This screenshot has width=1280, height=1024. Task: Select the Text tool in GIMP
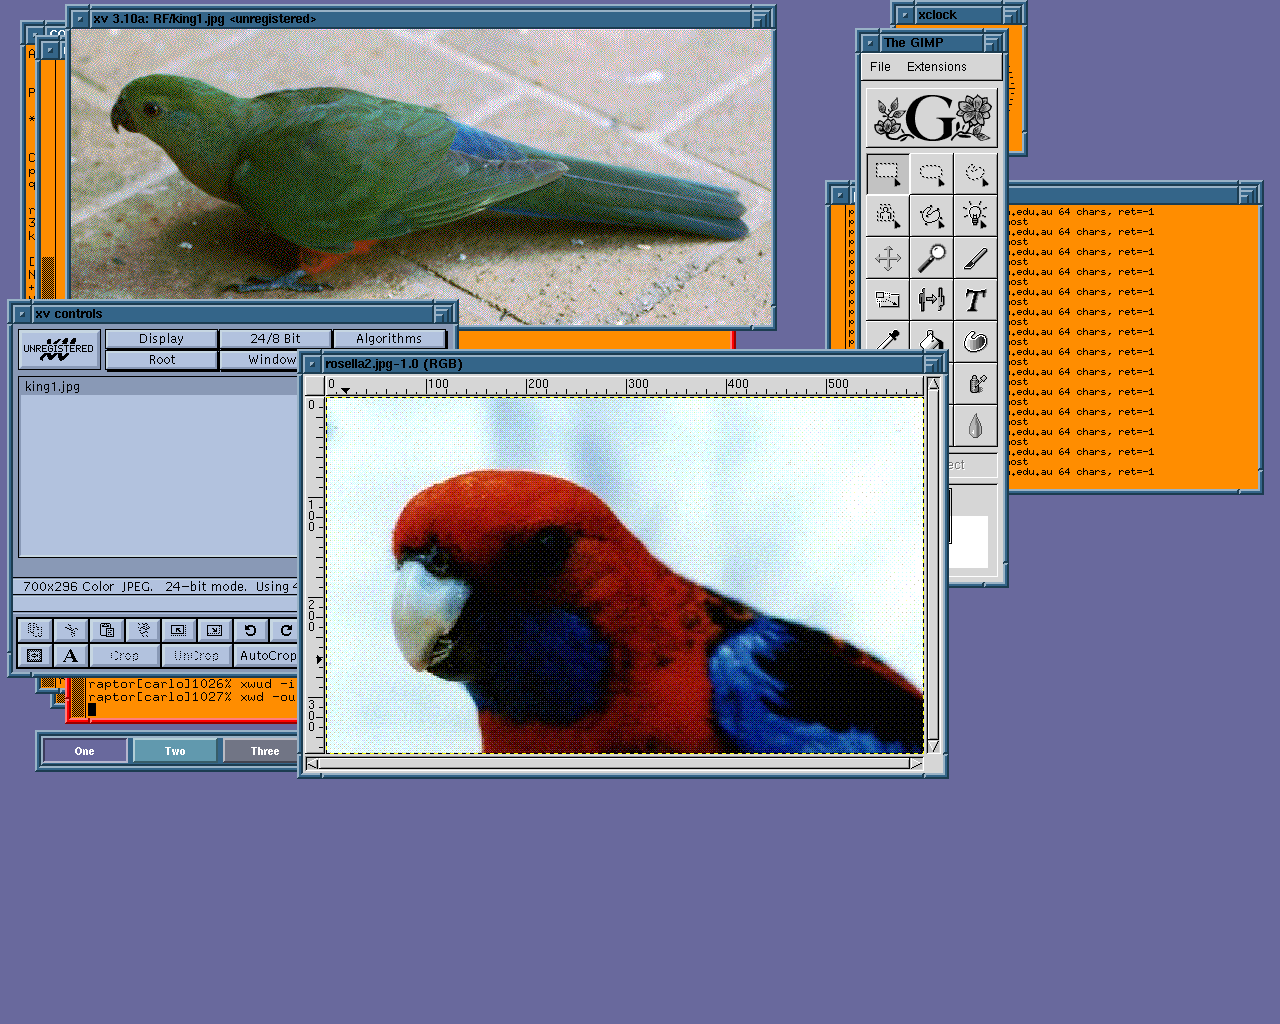[975, 300]
